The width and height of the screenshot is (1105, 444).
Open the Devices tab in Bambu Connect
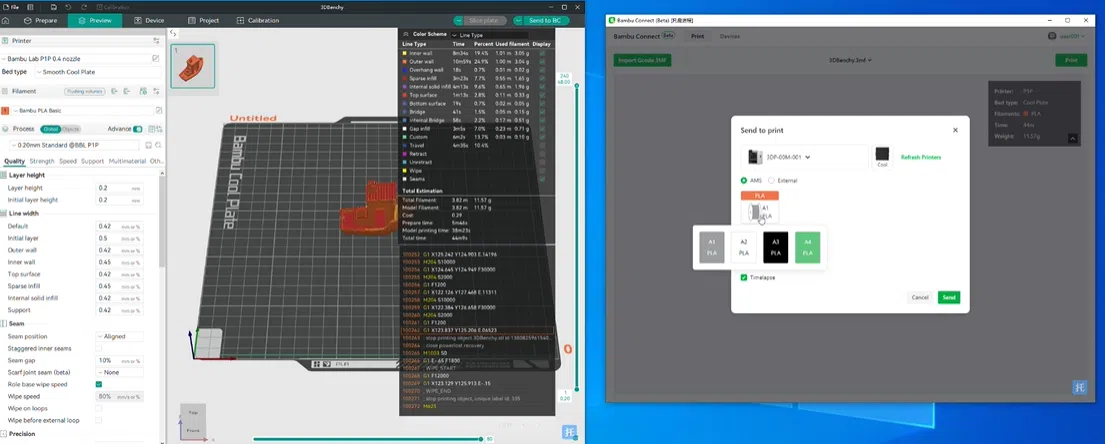(x=729, y=36)
